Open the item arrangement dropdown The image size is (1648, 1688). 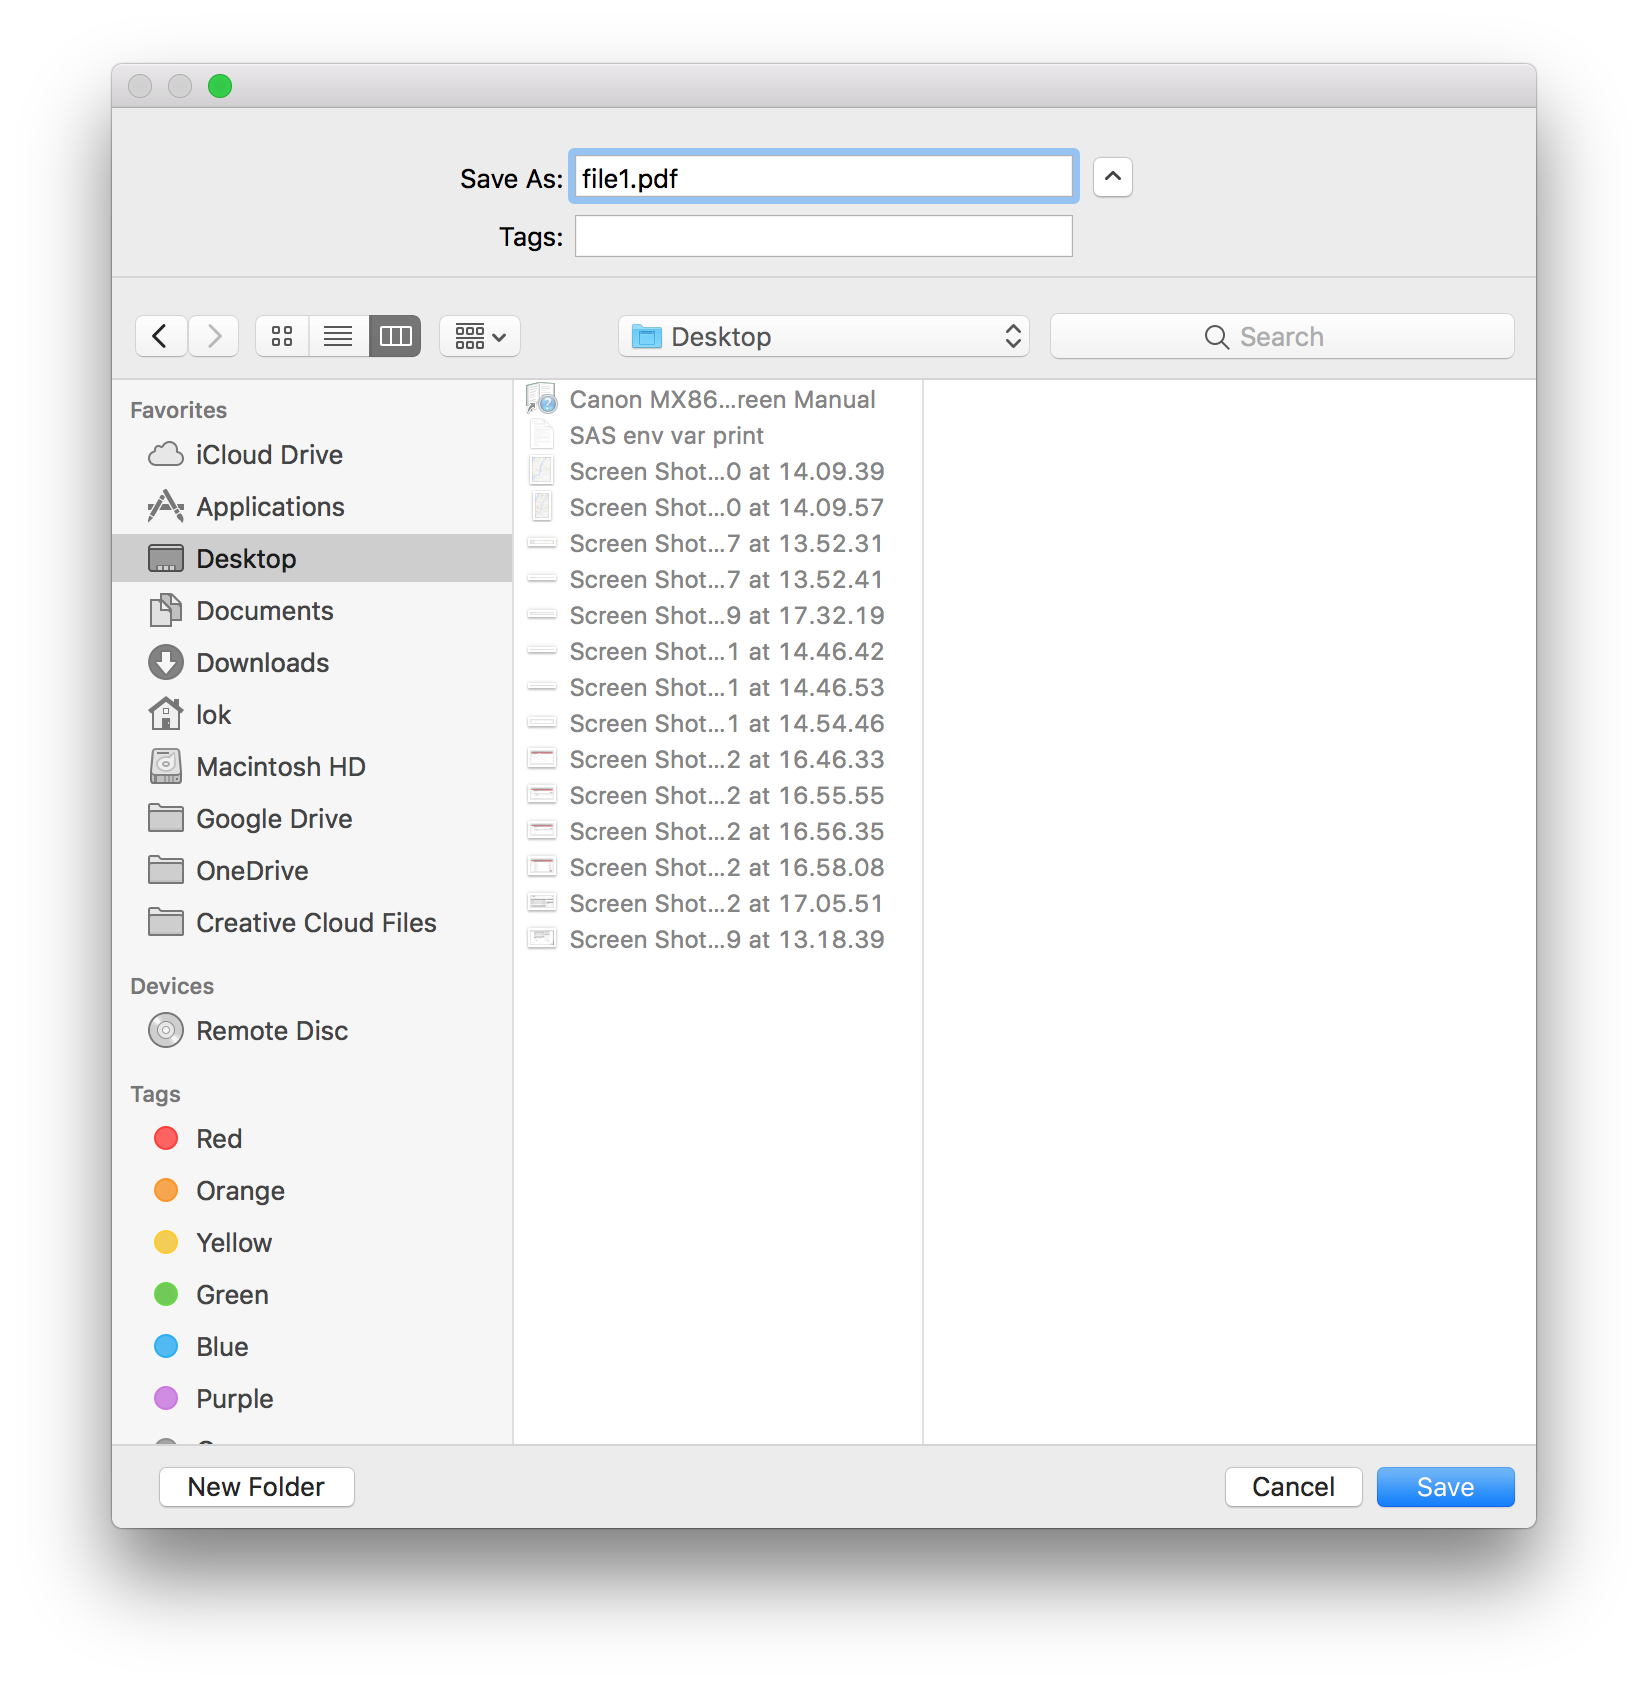tap(480, 336)
